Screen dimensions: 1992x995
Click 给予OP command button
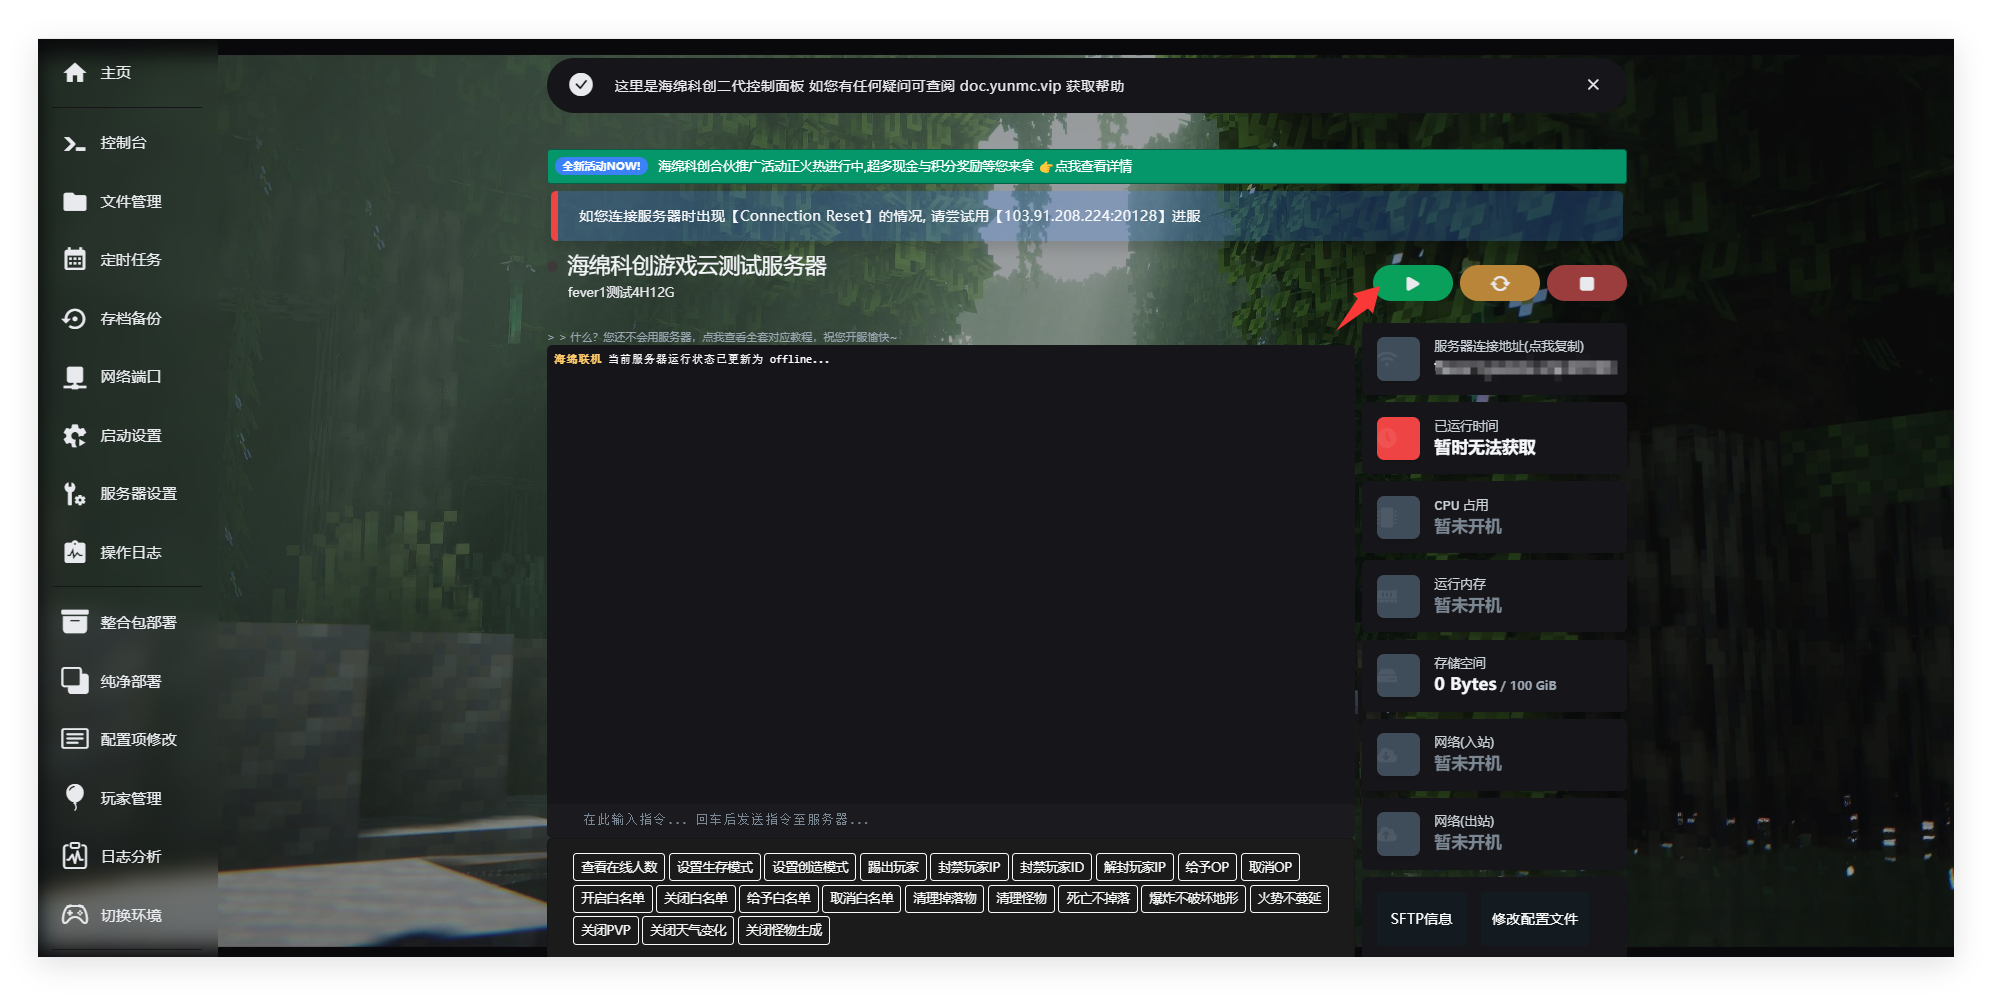tap(1207, 867)
